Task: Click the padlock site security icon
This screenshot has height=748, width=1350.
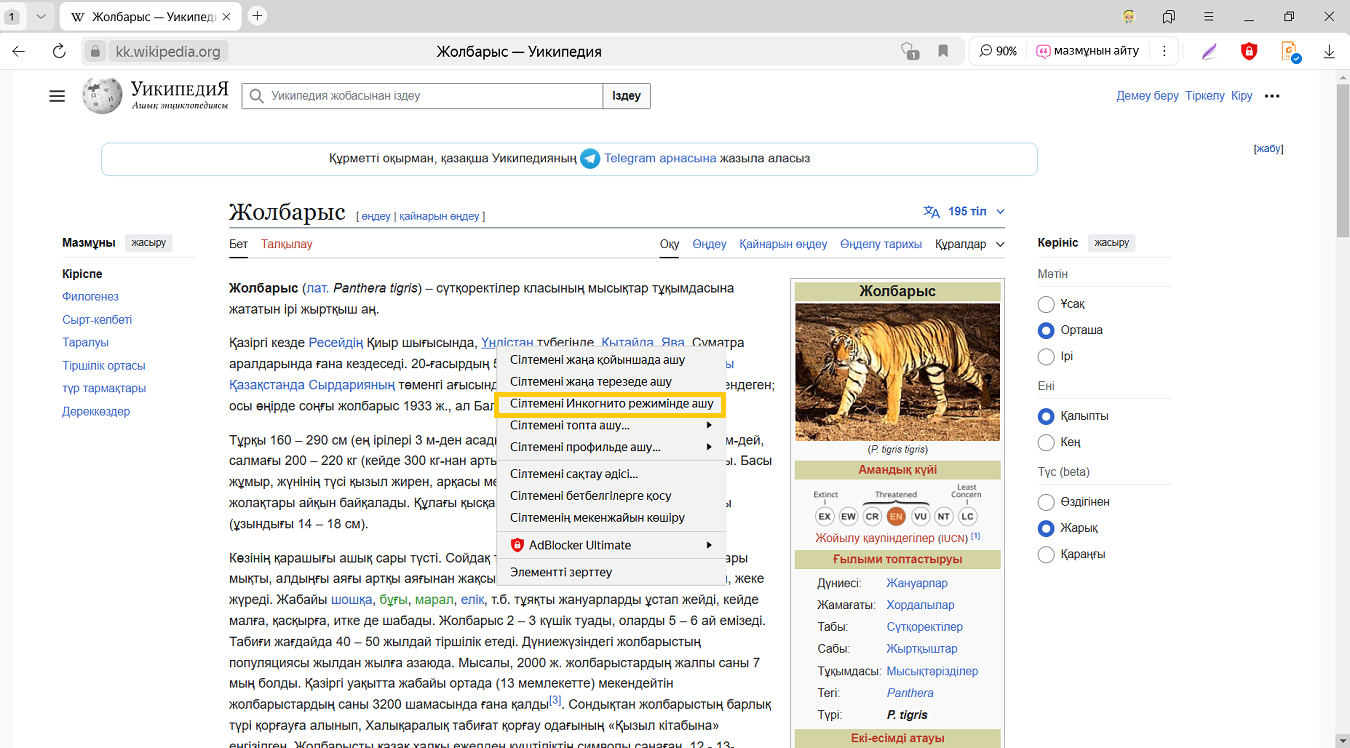Action: (x=95, y=51)
